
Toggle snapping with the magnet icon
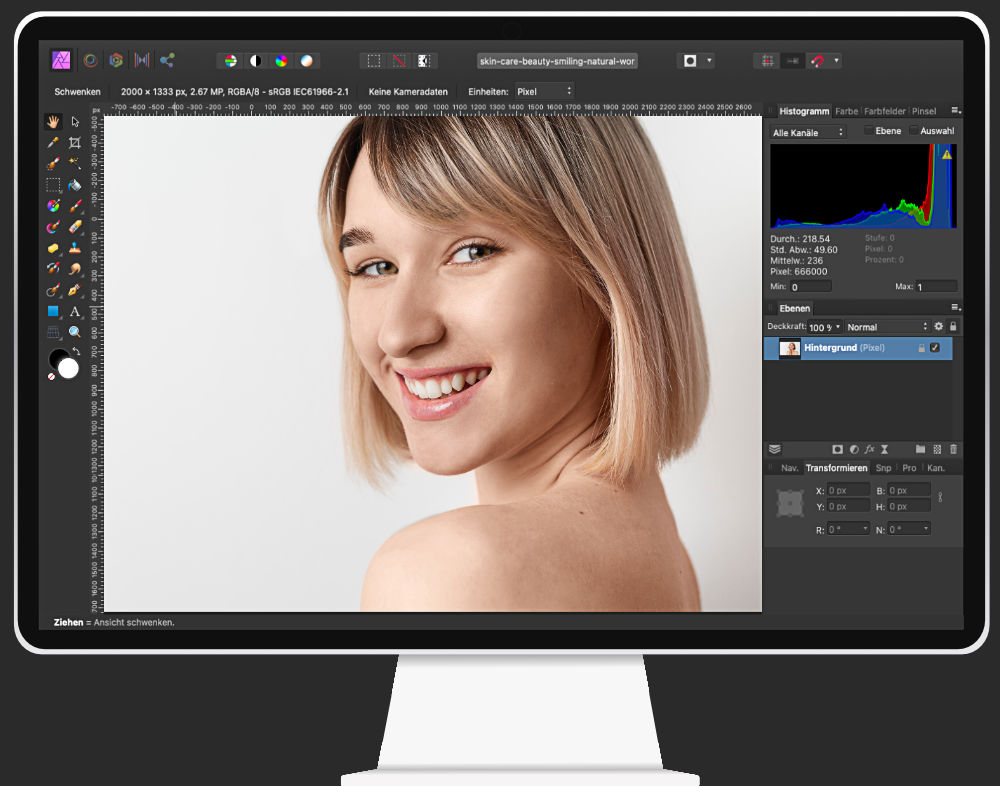coord(817,61)
